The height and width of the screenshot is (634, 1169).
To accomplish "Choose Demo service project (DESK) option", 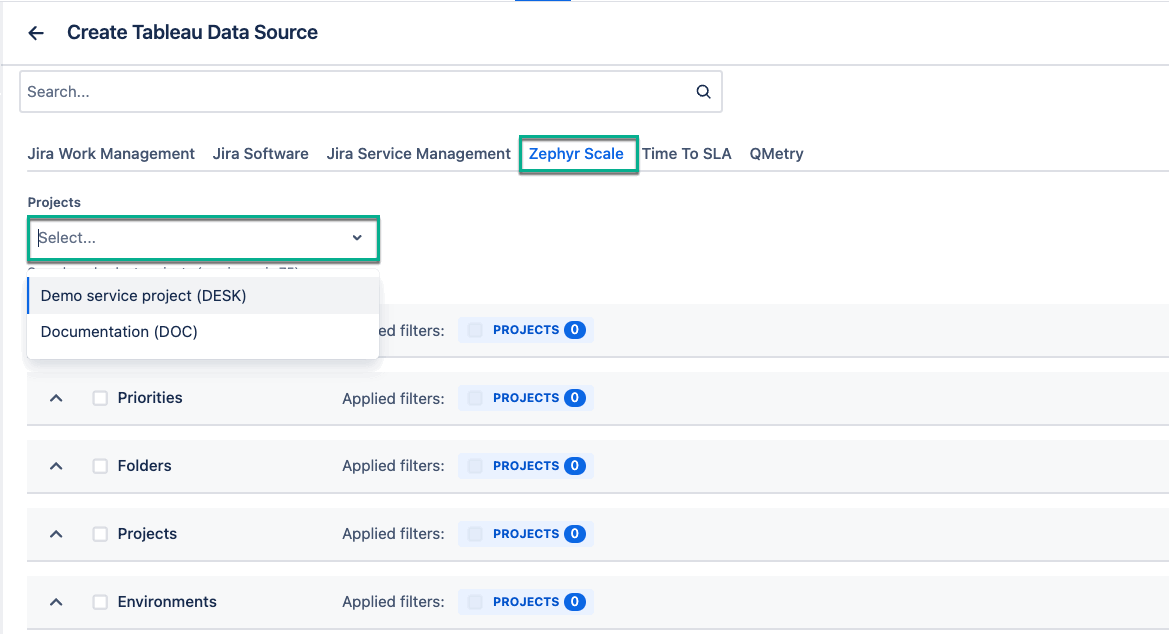I will click(x=143, y=296).
